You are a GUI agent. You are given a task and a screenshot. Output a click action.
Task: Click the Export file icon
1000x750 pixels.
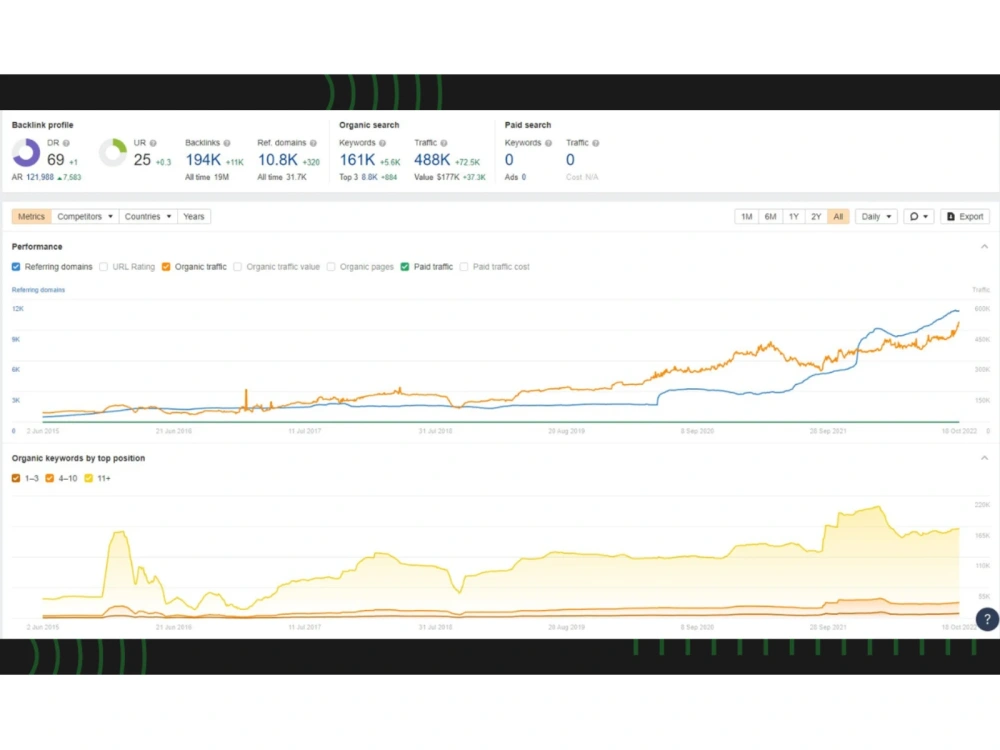coord(950,217)
